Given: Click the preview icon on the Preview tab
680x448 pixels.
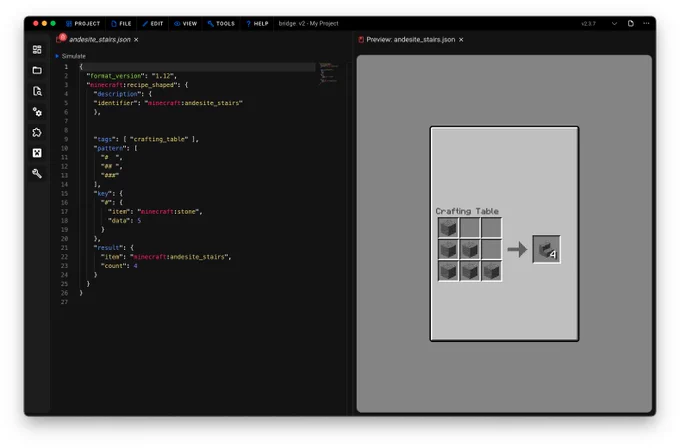Looking at the screenshot, I should (361, 39).
